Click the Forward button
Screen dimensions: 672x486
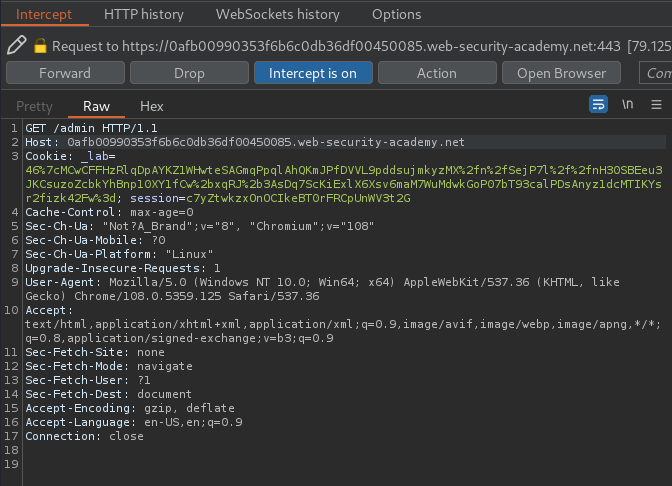tap(65, 73)
